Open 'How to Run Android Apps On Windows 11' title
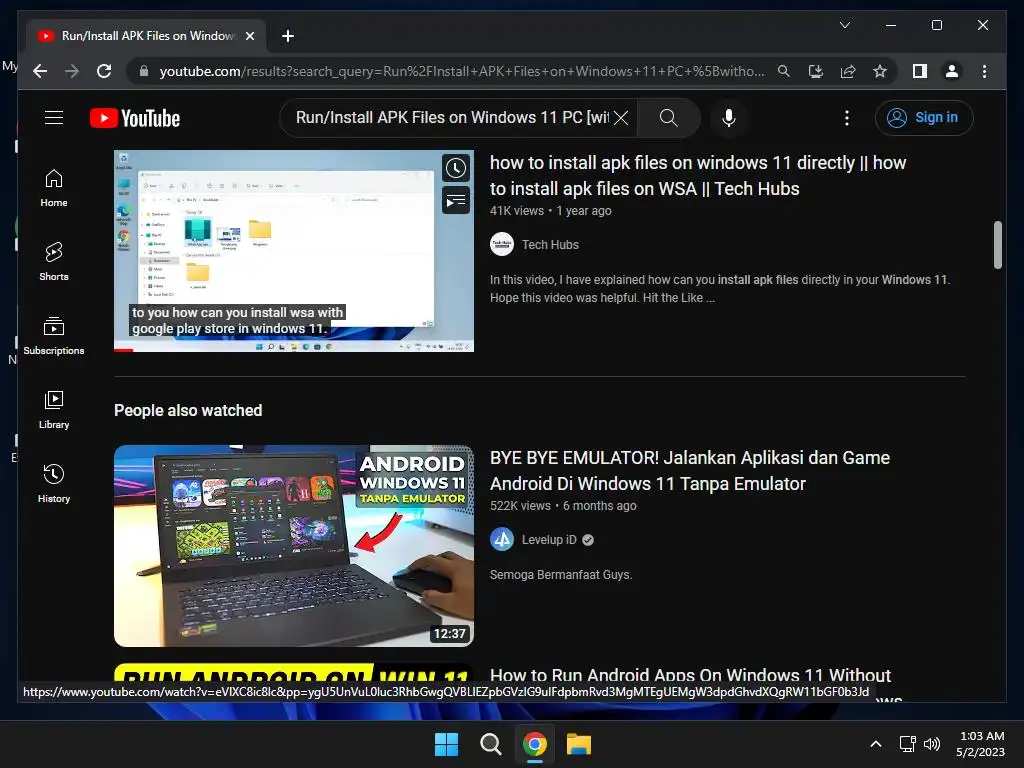The image size is (1024, 768). [690, 675]
